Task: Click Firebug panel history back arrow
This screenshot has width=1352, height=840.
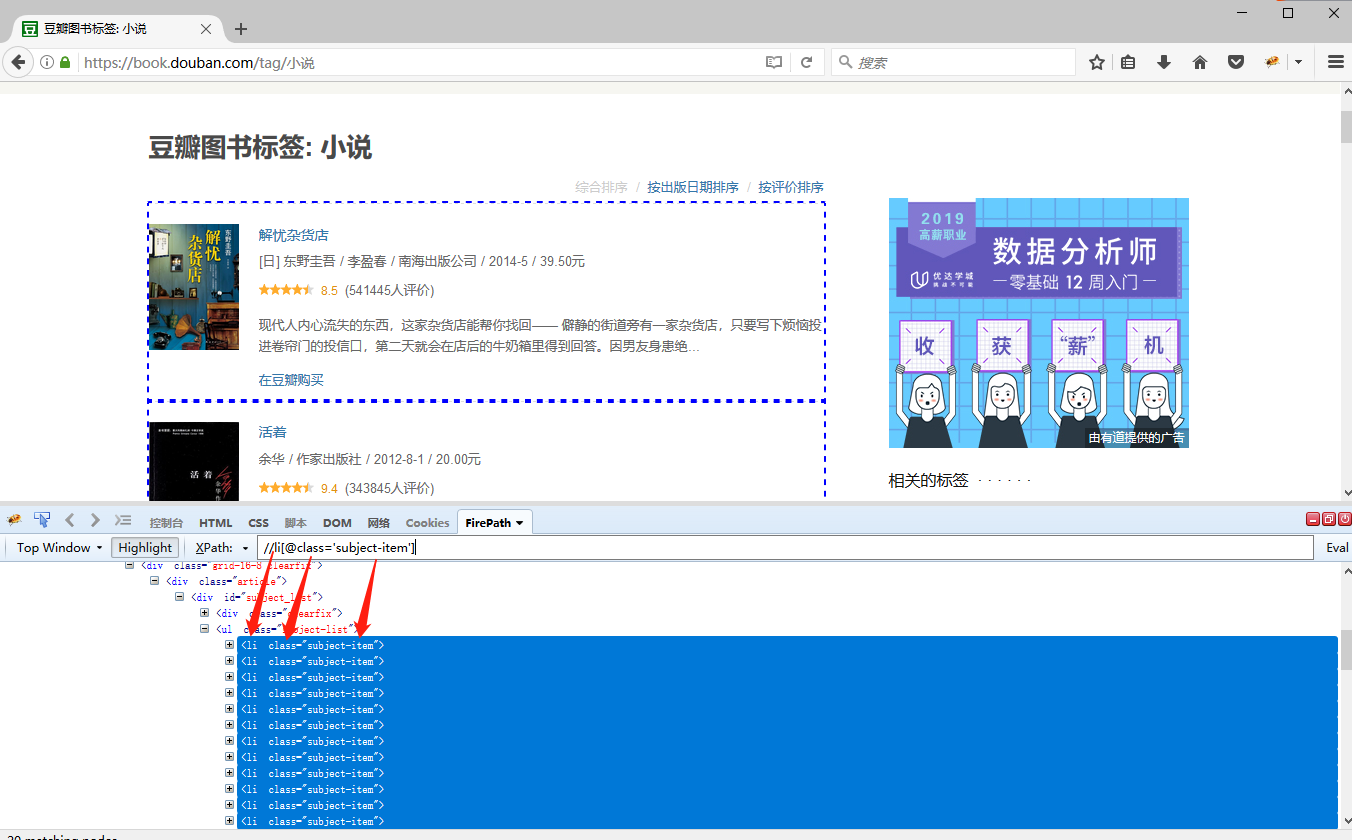Action: tap(69, 520)
